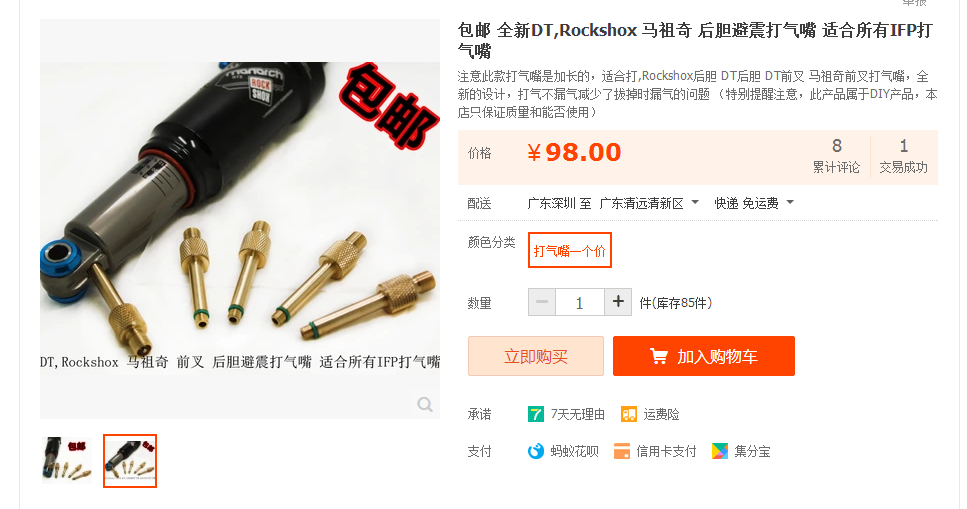Expand the 广东清远清新区 destination dropdown
The height and width of the screenshot is (509, 967).
(648, 203)
